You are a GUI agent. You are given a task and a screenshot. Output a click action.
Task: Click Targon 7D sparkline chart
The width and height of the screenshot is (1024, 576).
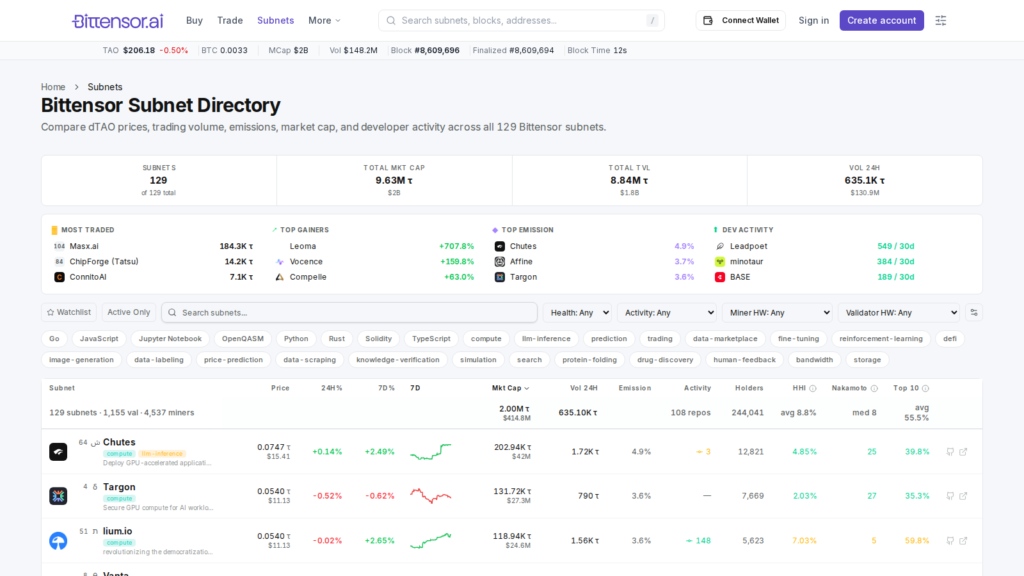pos(430,496)
